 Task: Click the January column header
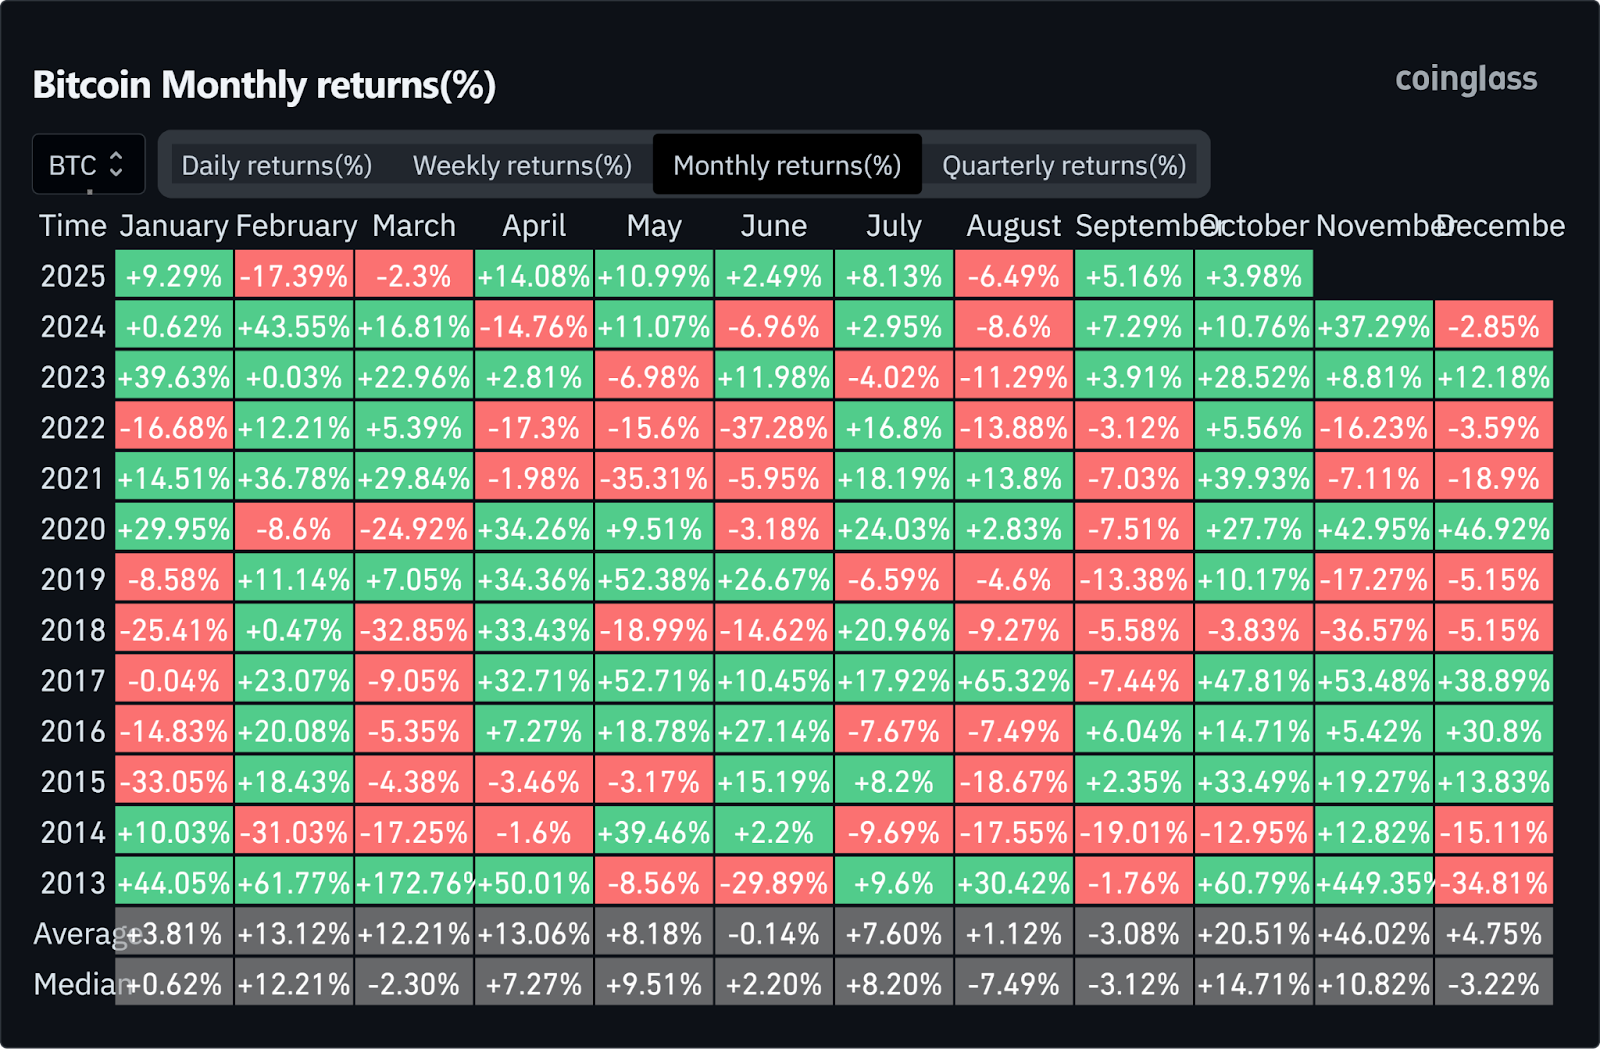174,226
